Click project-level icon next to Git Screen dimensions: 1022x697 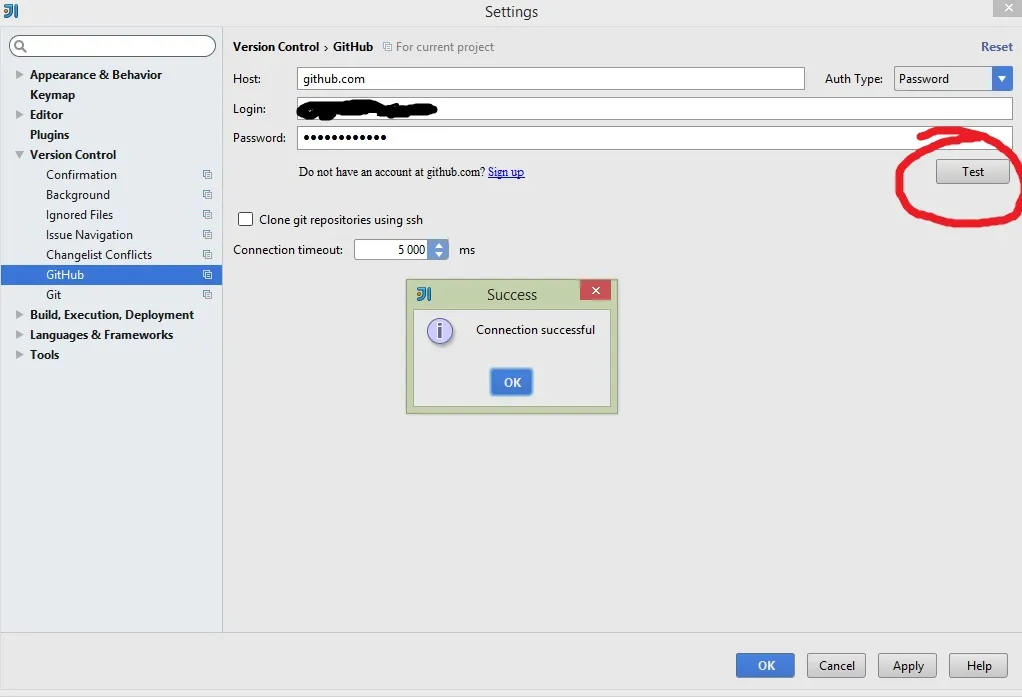(207, 295)
